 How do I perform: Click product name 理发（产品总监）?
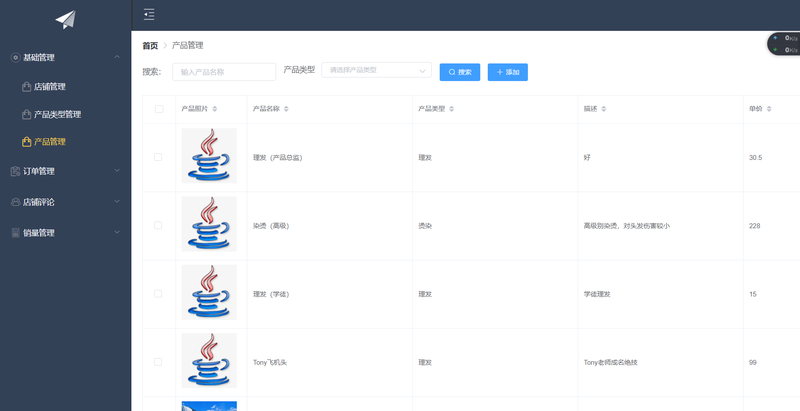pyautogui.click(x=278, y=158)
